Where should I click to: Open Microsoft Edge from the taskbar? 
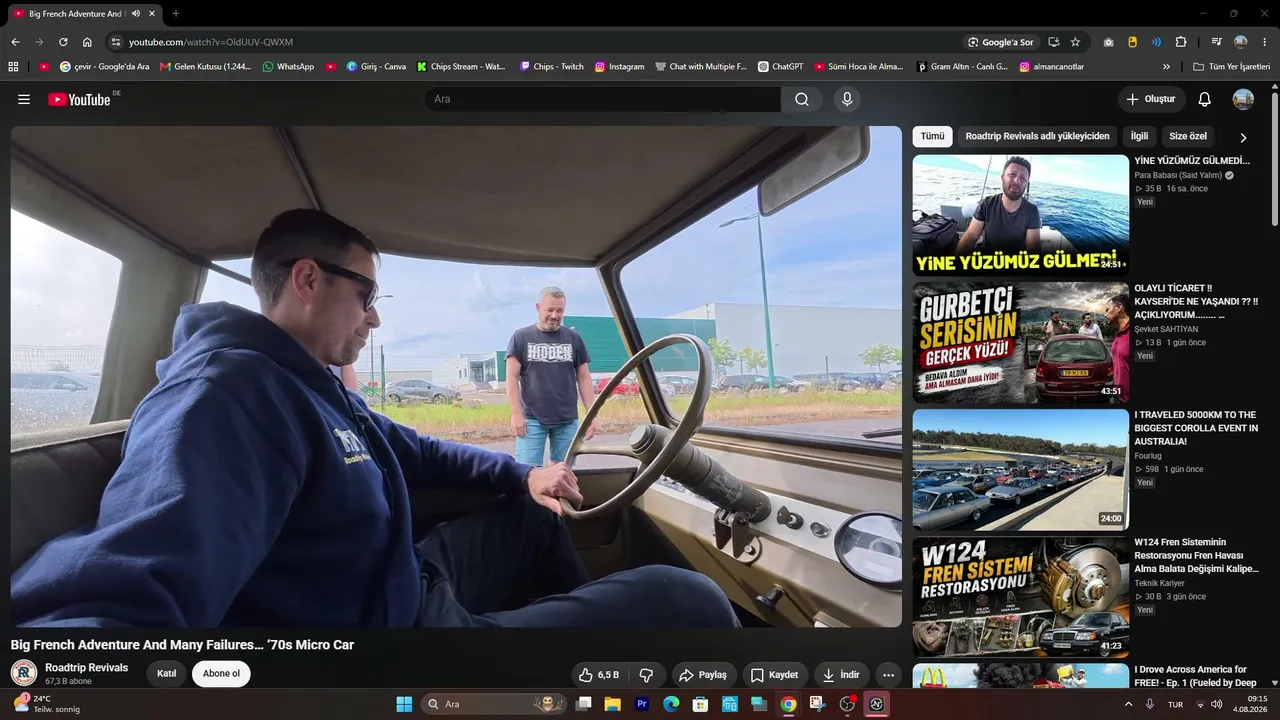click(x=671, y=704)
